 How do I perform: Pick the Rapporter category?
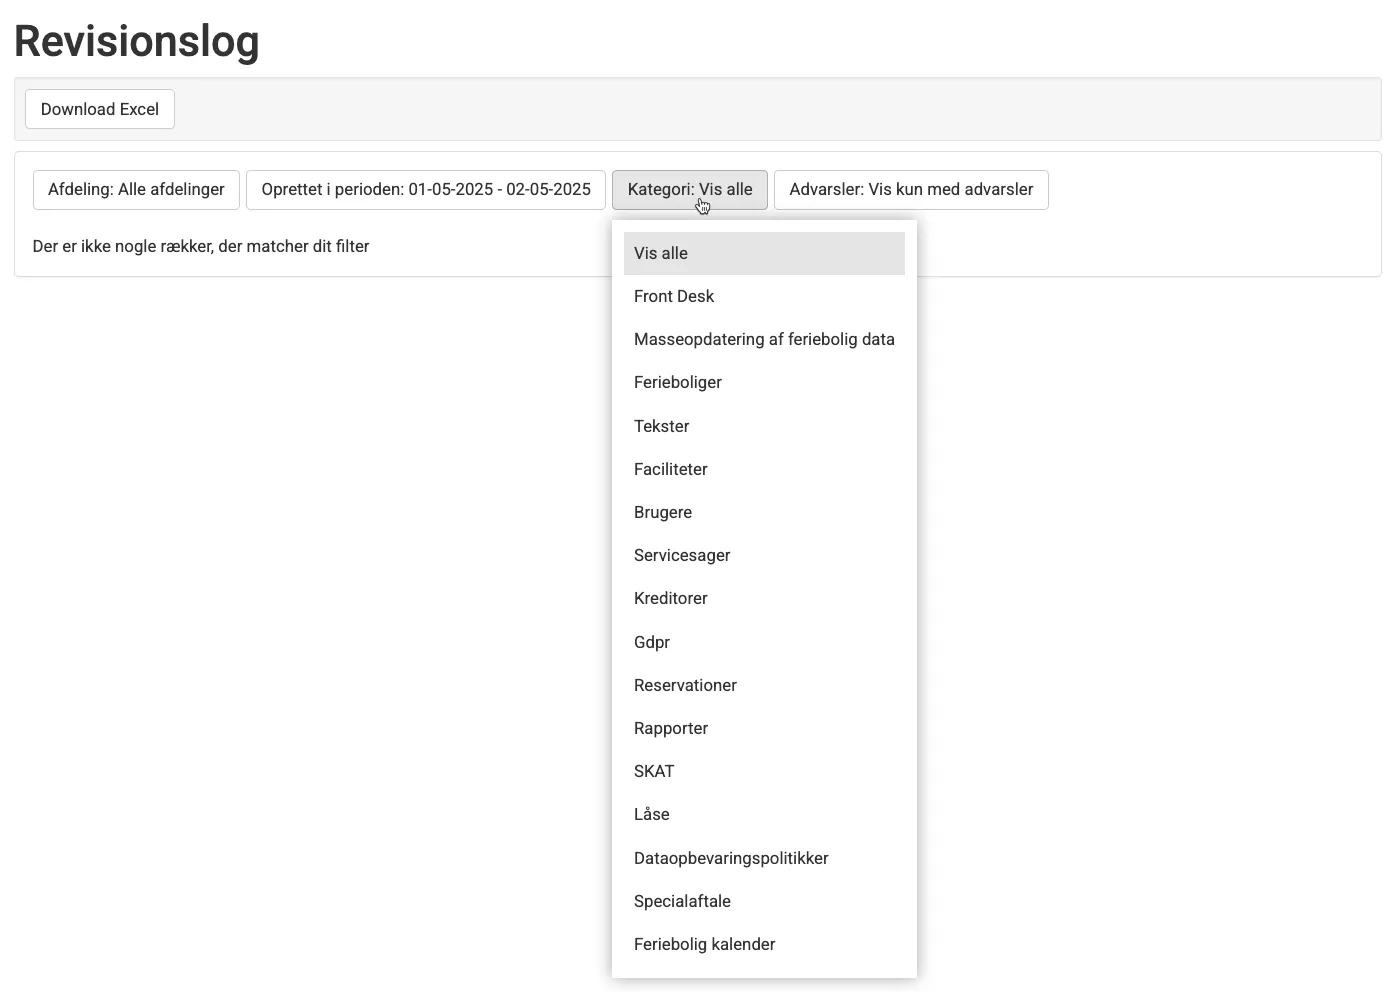(x=671, y=728)
